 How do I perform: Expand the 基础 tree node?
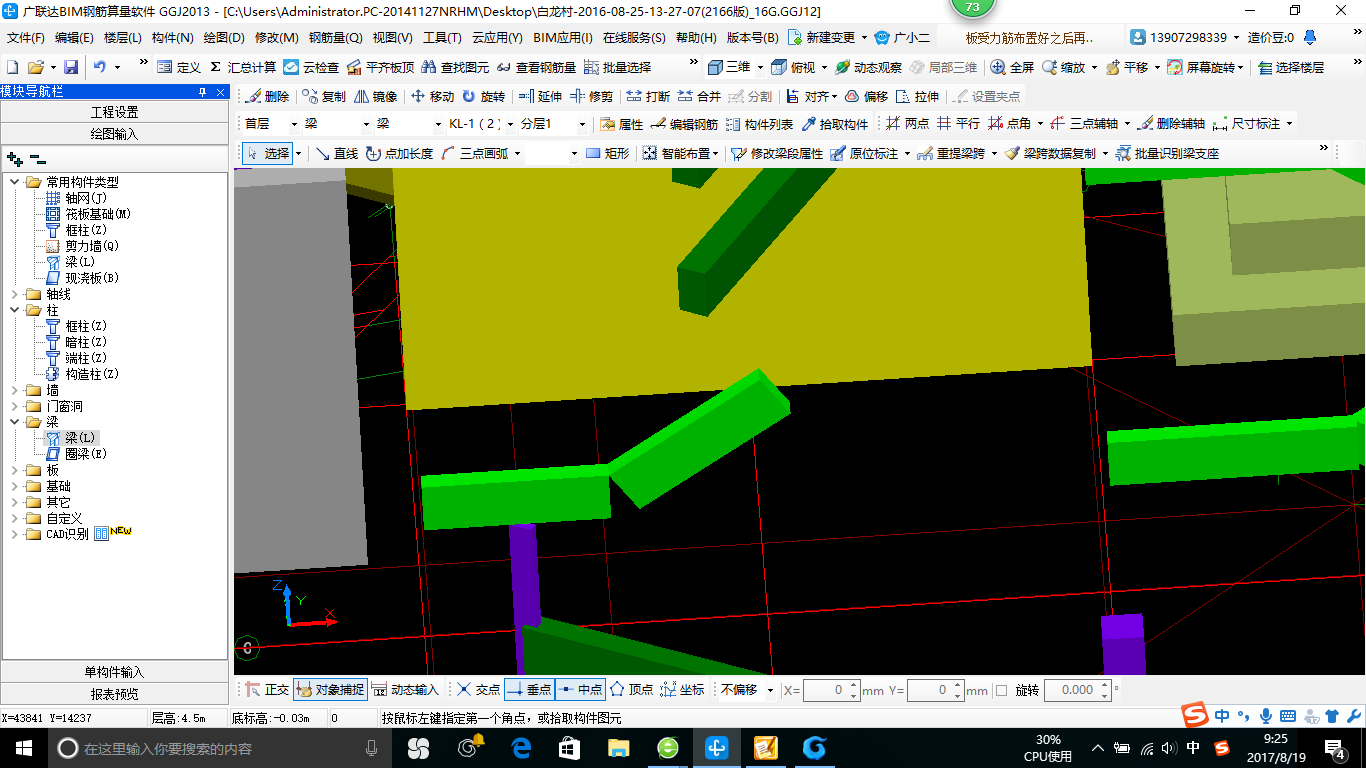[15, 486]
